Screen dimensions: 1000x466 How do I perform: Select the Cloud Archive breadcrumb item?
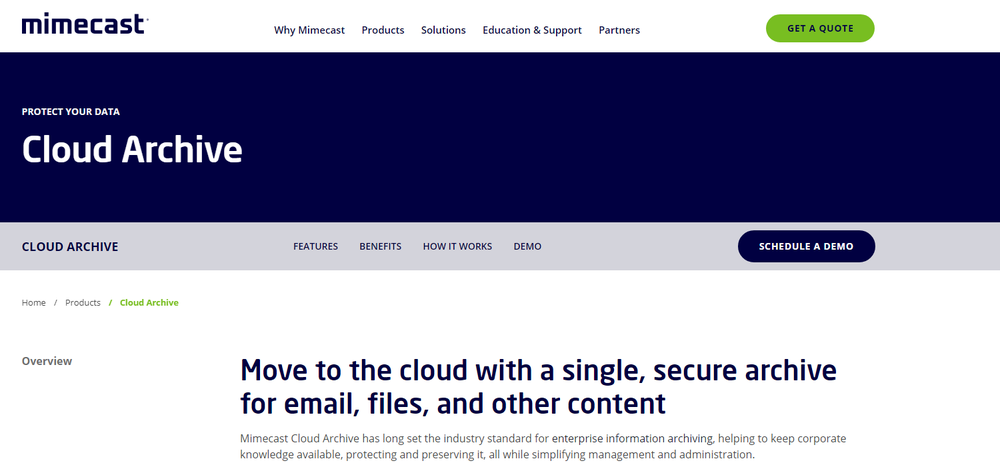tap(149, 303)
